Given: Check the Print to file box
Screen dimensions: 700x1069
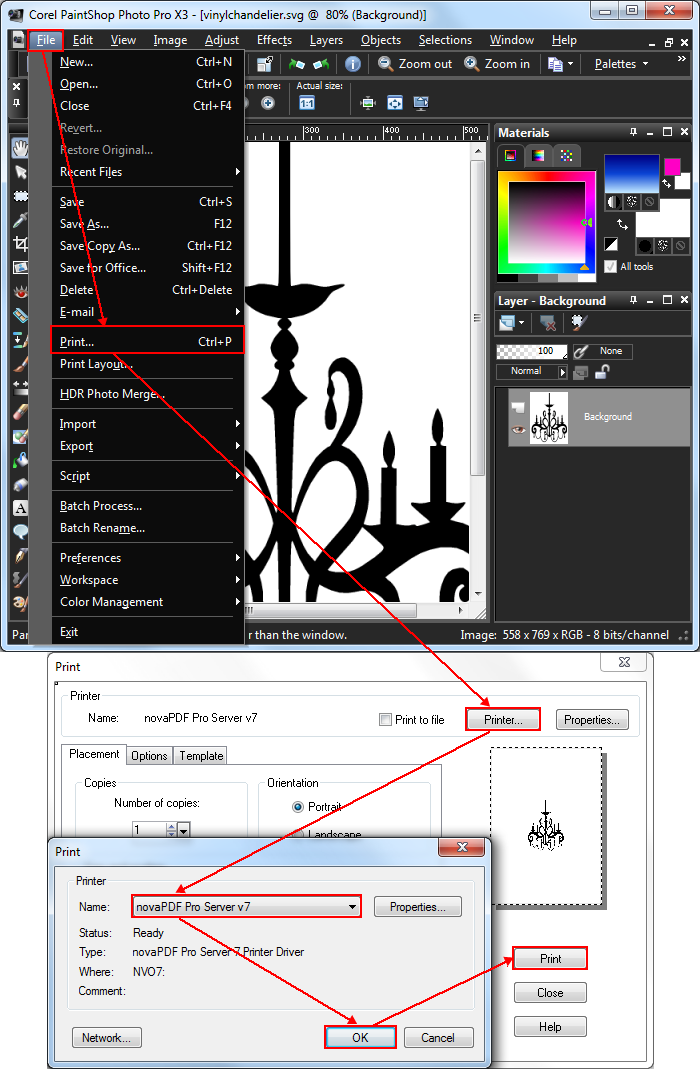Looking at the screenshot, I should pyautogui.click(x=386, y=720).
